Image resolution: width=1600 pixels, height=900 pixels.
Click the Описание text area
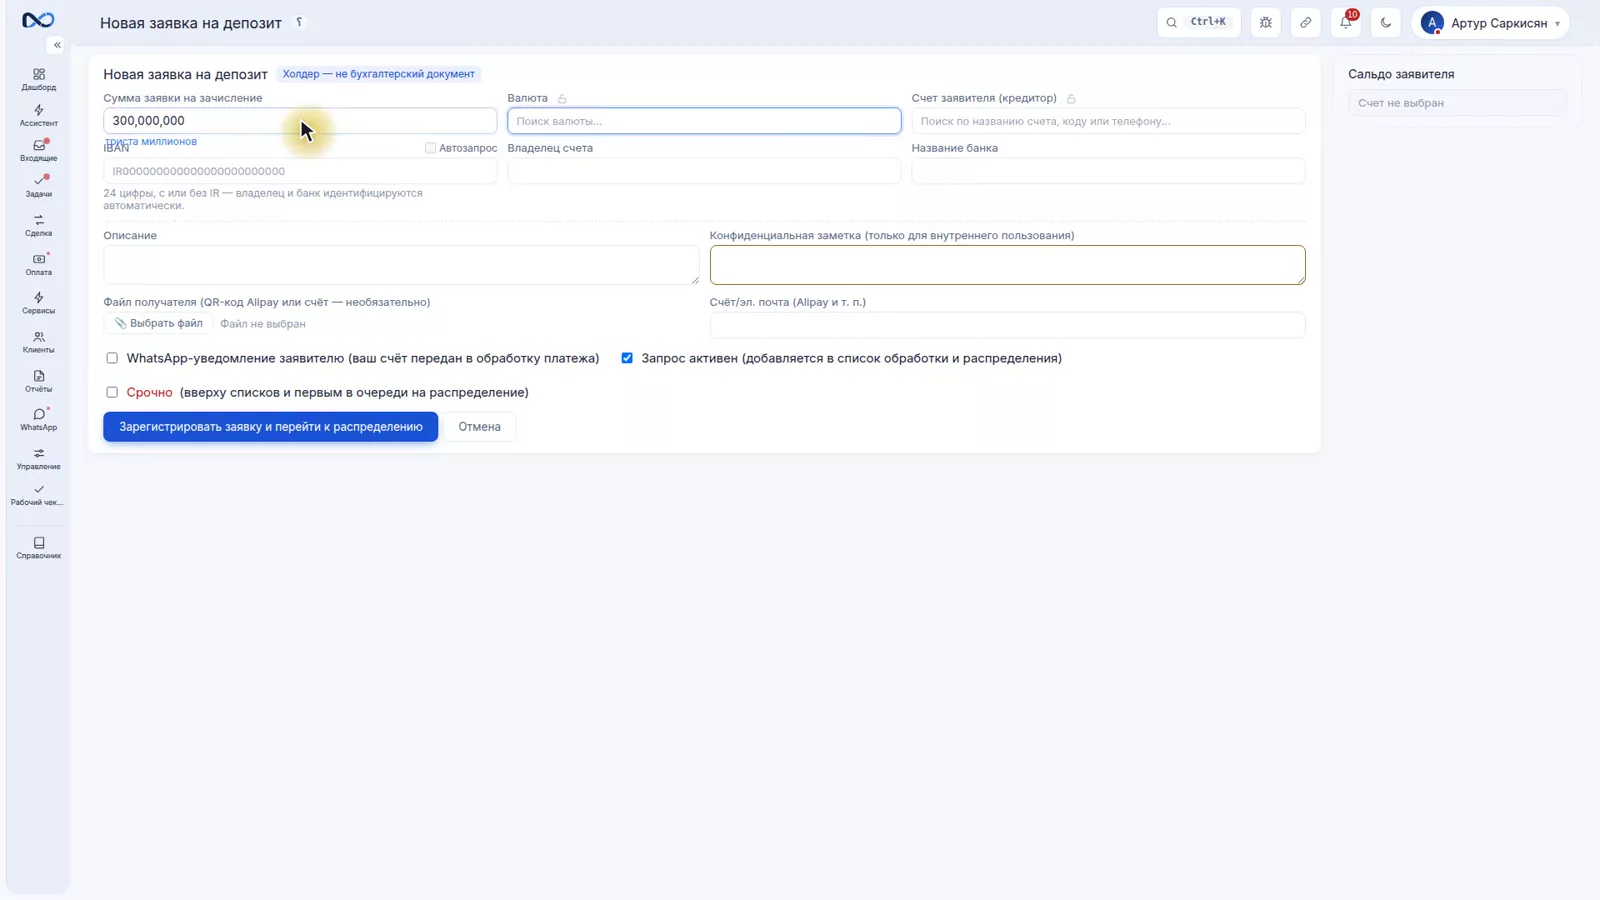401,265
